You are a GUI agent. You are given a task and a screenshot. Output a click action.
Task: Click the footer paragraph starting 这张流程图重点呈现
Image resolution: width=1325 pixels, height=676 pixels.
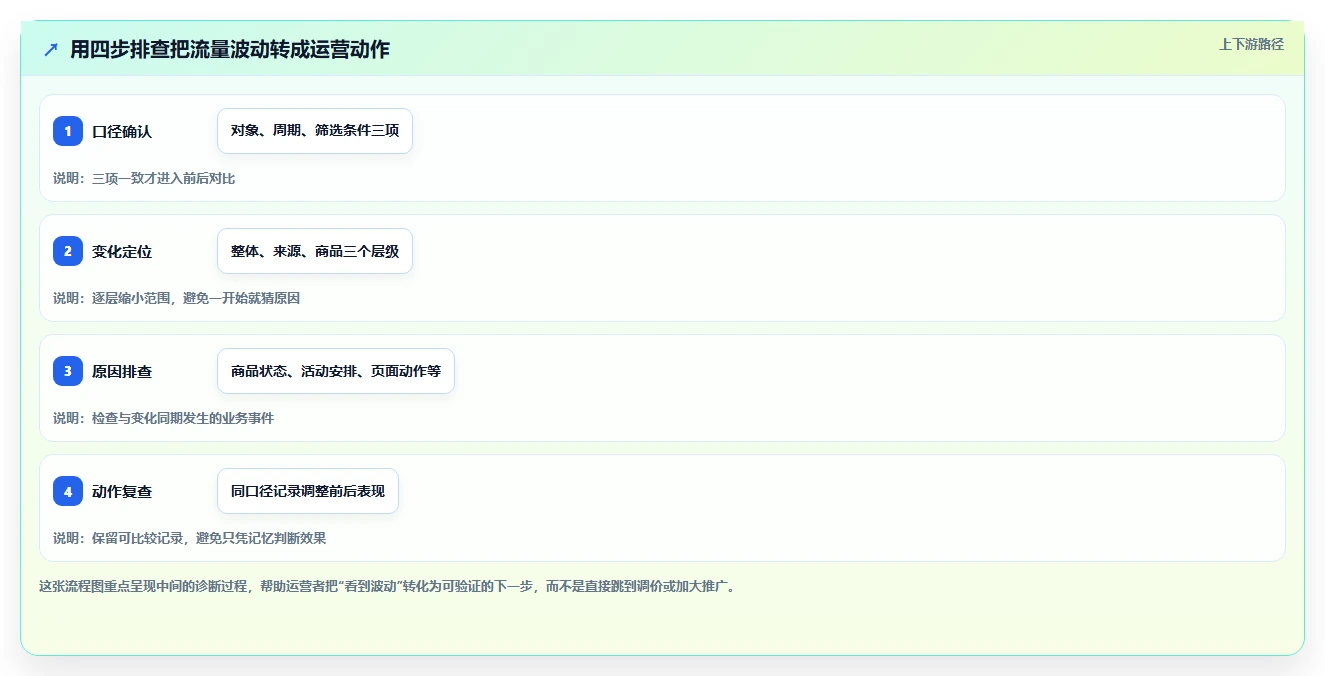coord(388,586)
